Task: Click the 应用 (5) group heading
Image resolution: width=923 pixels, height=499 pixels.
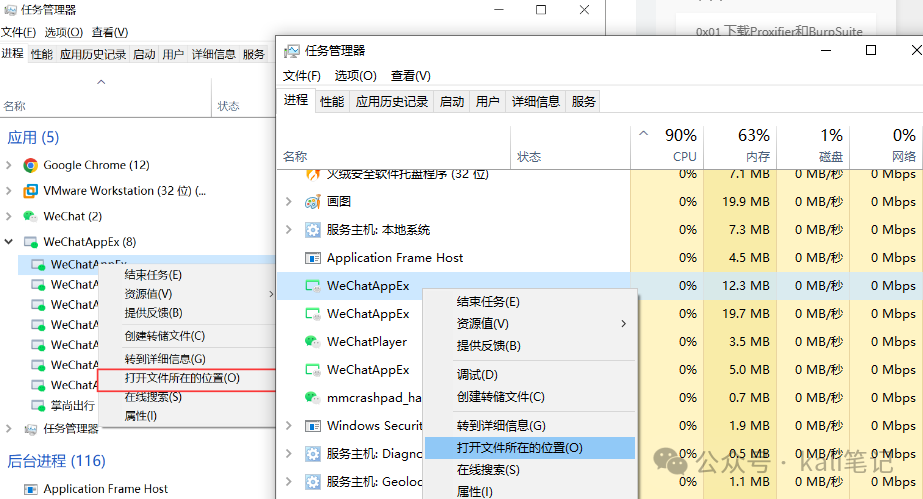Action: 34,138
